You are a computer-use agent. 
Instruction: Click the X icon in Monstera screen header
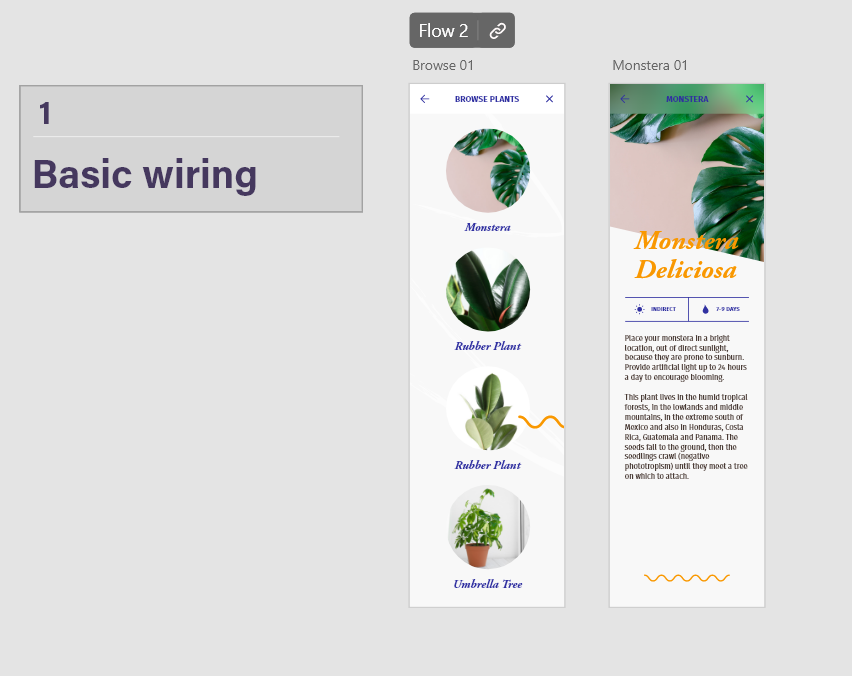click(749, 99)
